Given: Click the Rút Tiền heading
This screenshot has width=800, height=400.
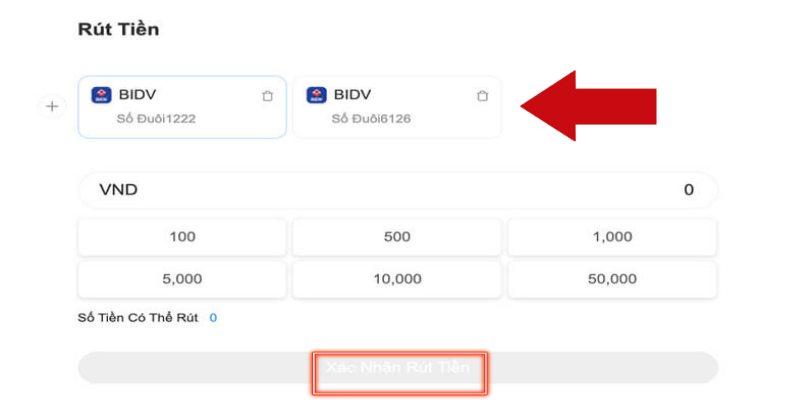Looking at the screenshot, I should coord(118,29).
